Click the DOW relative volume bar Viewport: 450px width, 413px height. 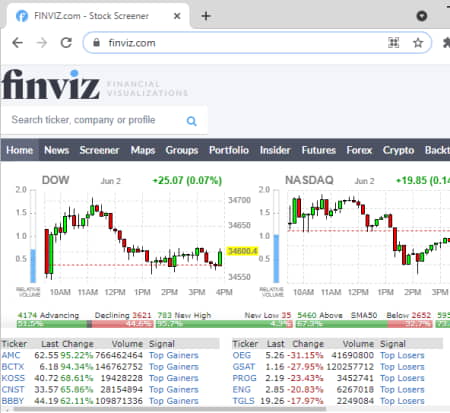(x=33, y=236)
